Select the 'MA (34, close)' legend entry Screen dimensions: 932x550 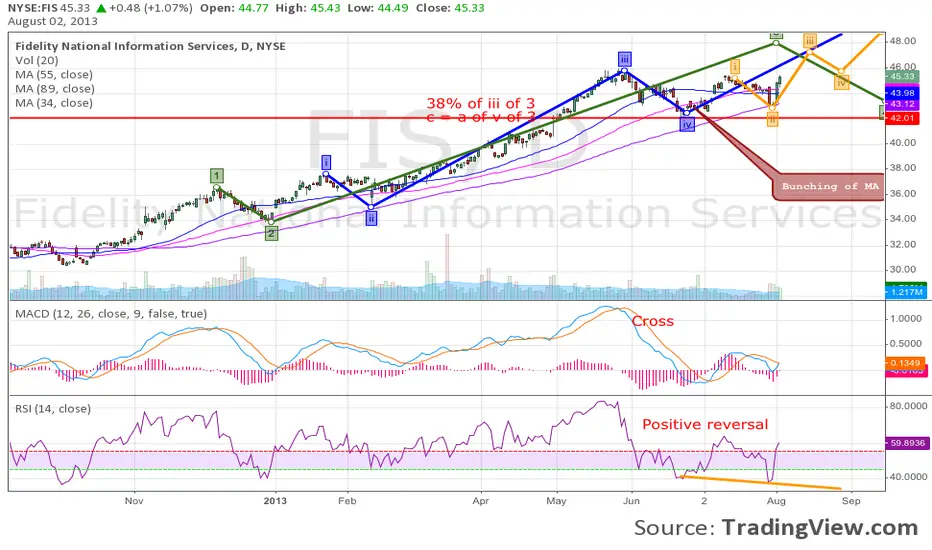(x=54, y=103)
